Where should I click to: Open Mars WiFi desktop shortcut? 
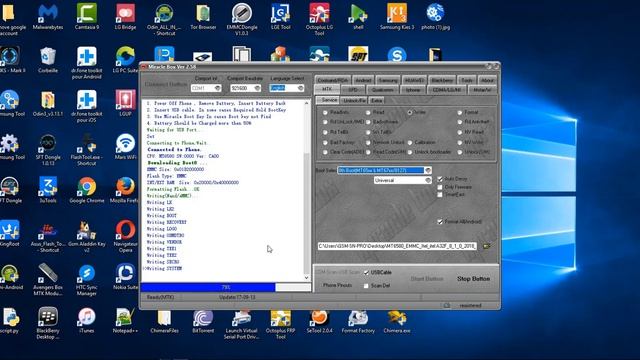coord(125,147)
